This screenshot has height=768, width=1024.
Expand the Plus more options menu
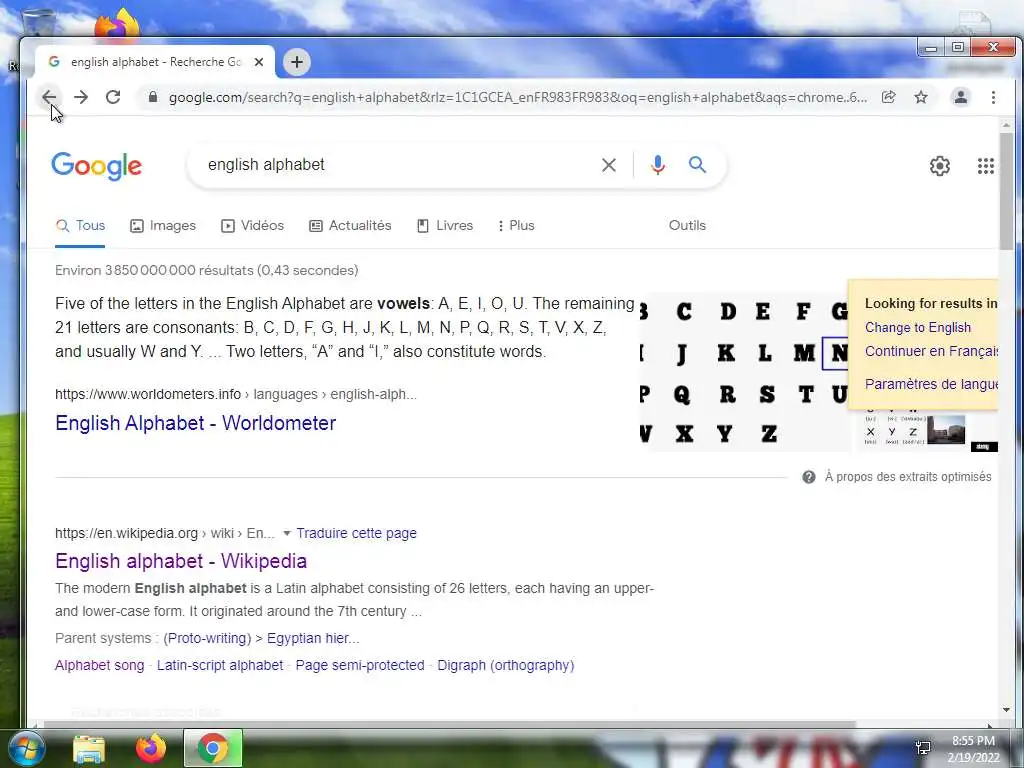[516, 225]
